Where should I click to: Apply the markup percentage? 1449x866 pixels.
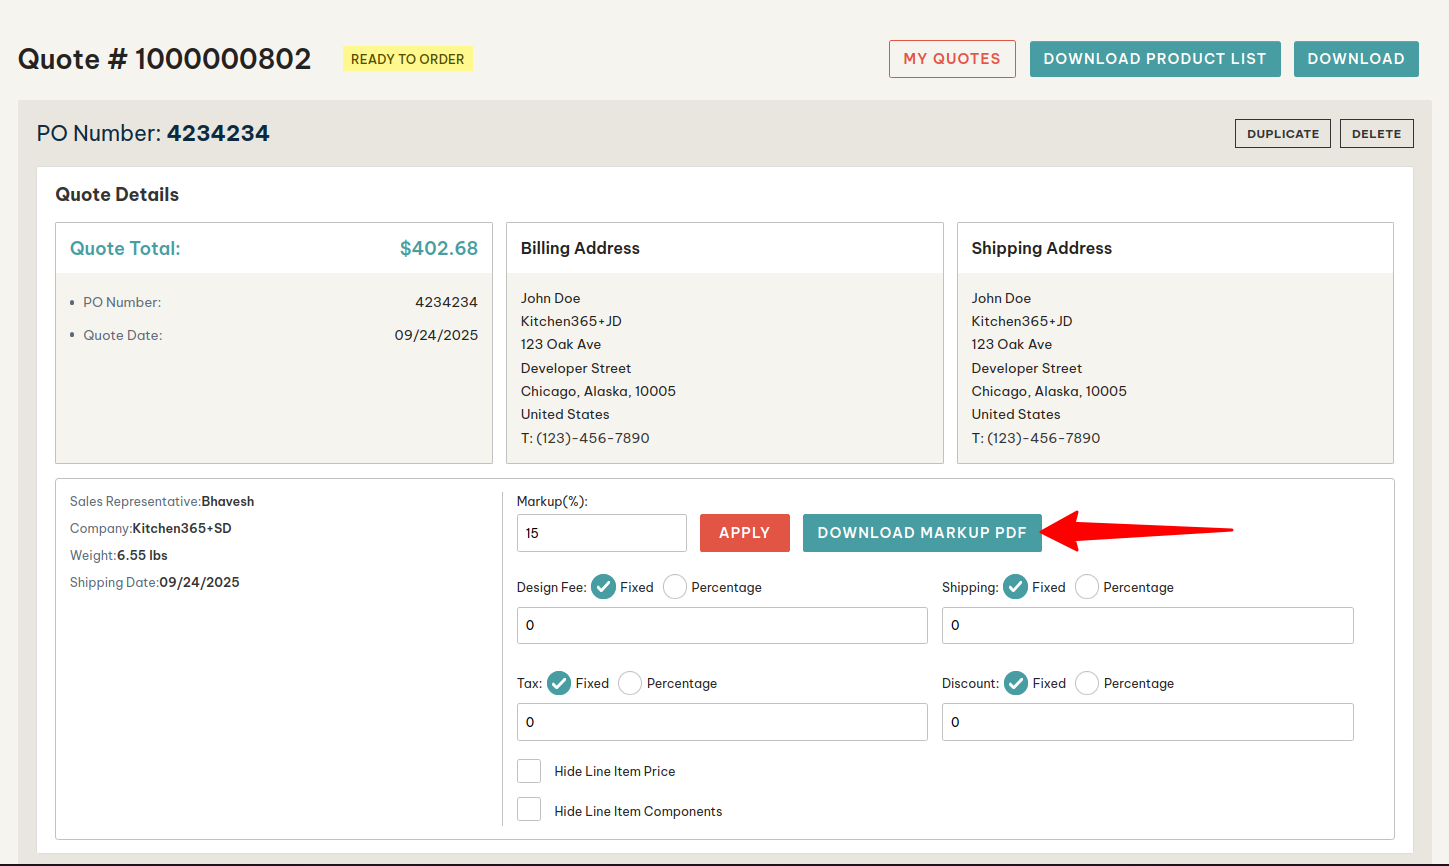pos(744,533)
